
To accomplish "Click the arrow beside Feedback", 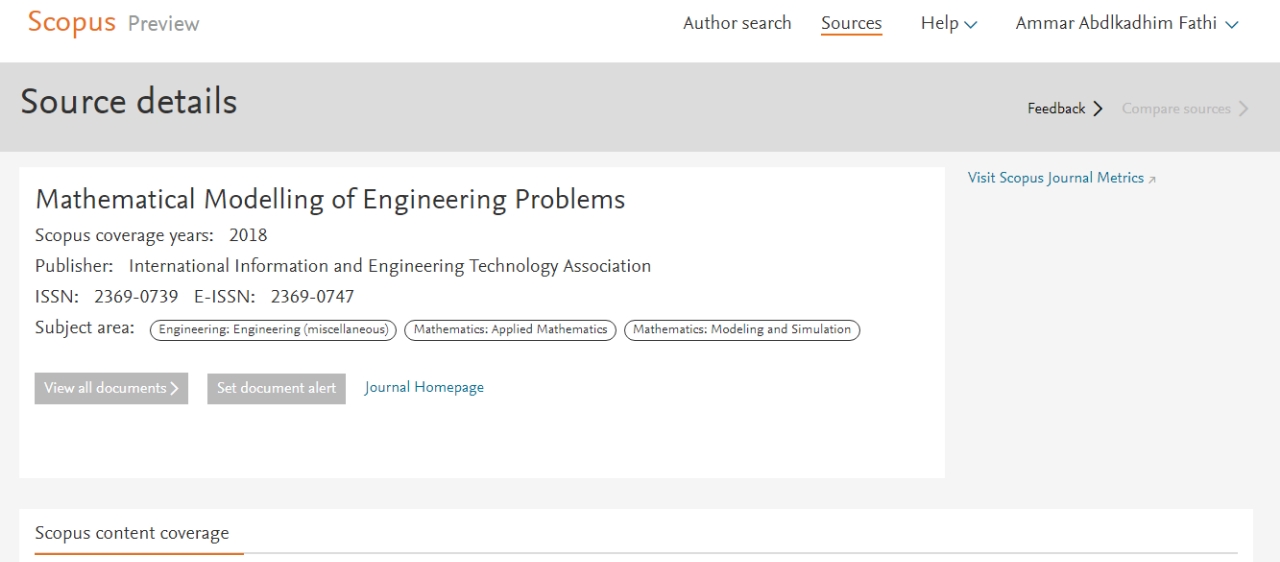I will [1098, 108].
